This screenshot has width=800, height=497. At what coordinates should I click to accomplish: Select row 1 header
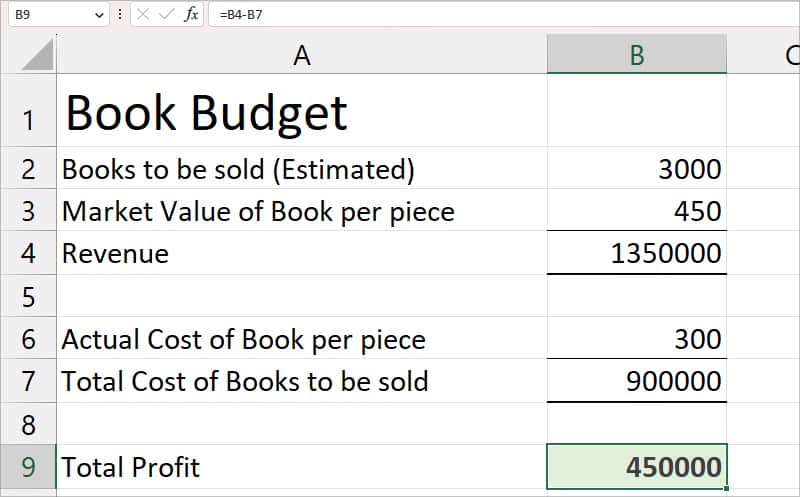coord(28,110)
